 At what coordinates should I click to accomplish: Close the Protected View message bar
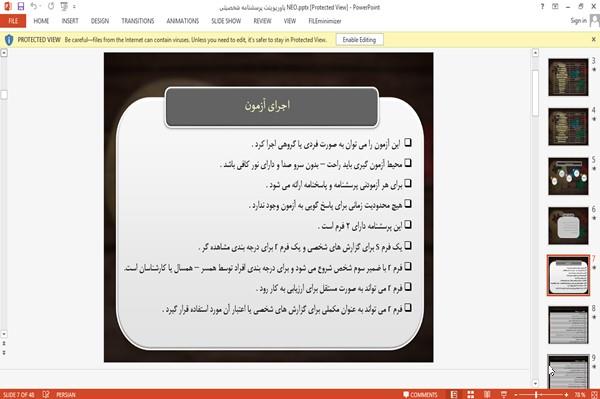[593, 39]
